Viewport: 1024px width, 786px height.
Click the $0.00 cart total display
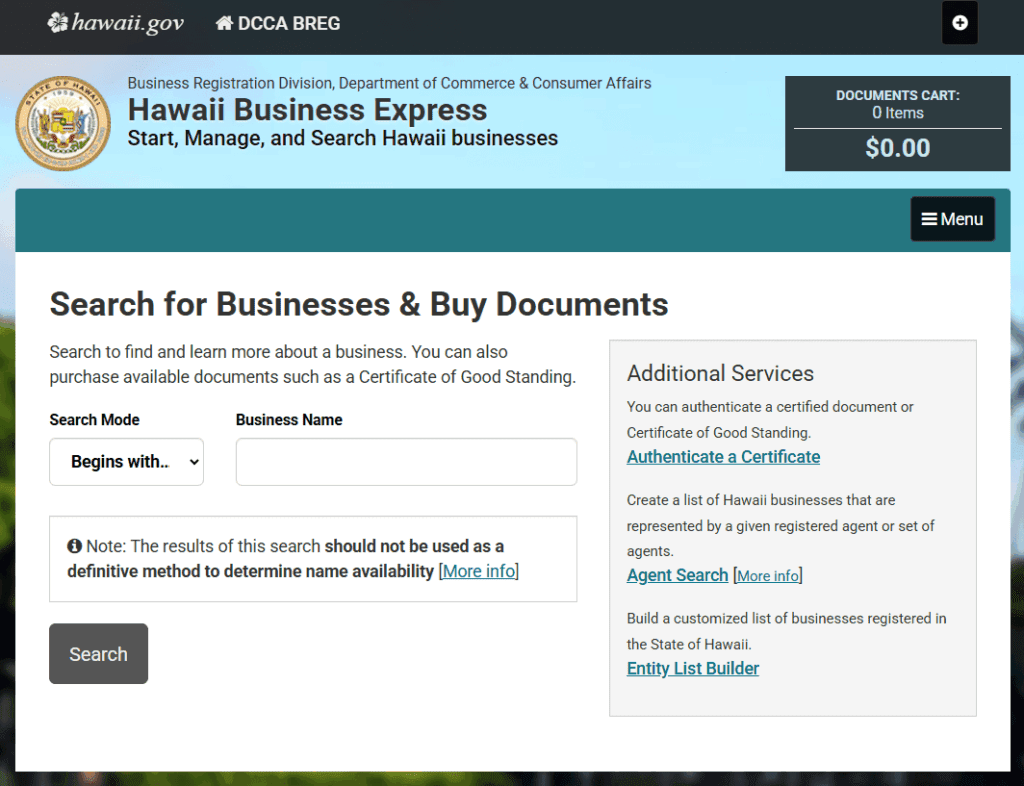coord(896,148)
